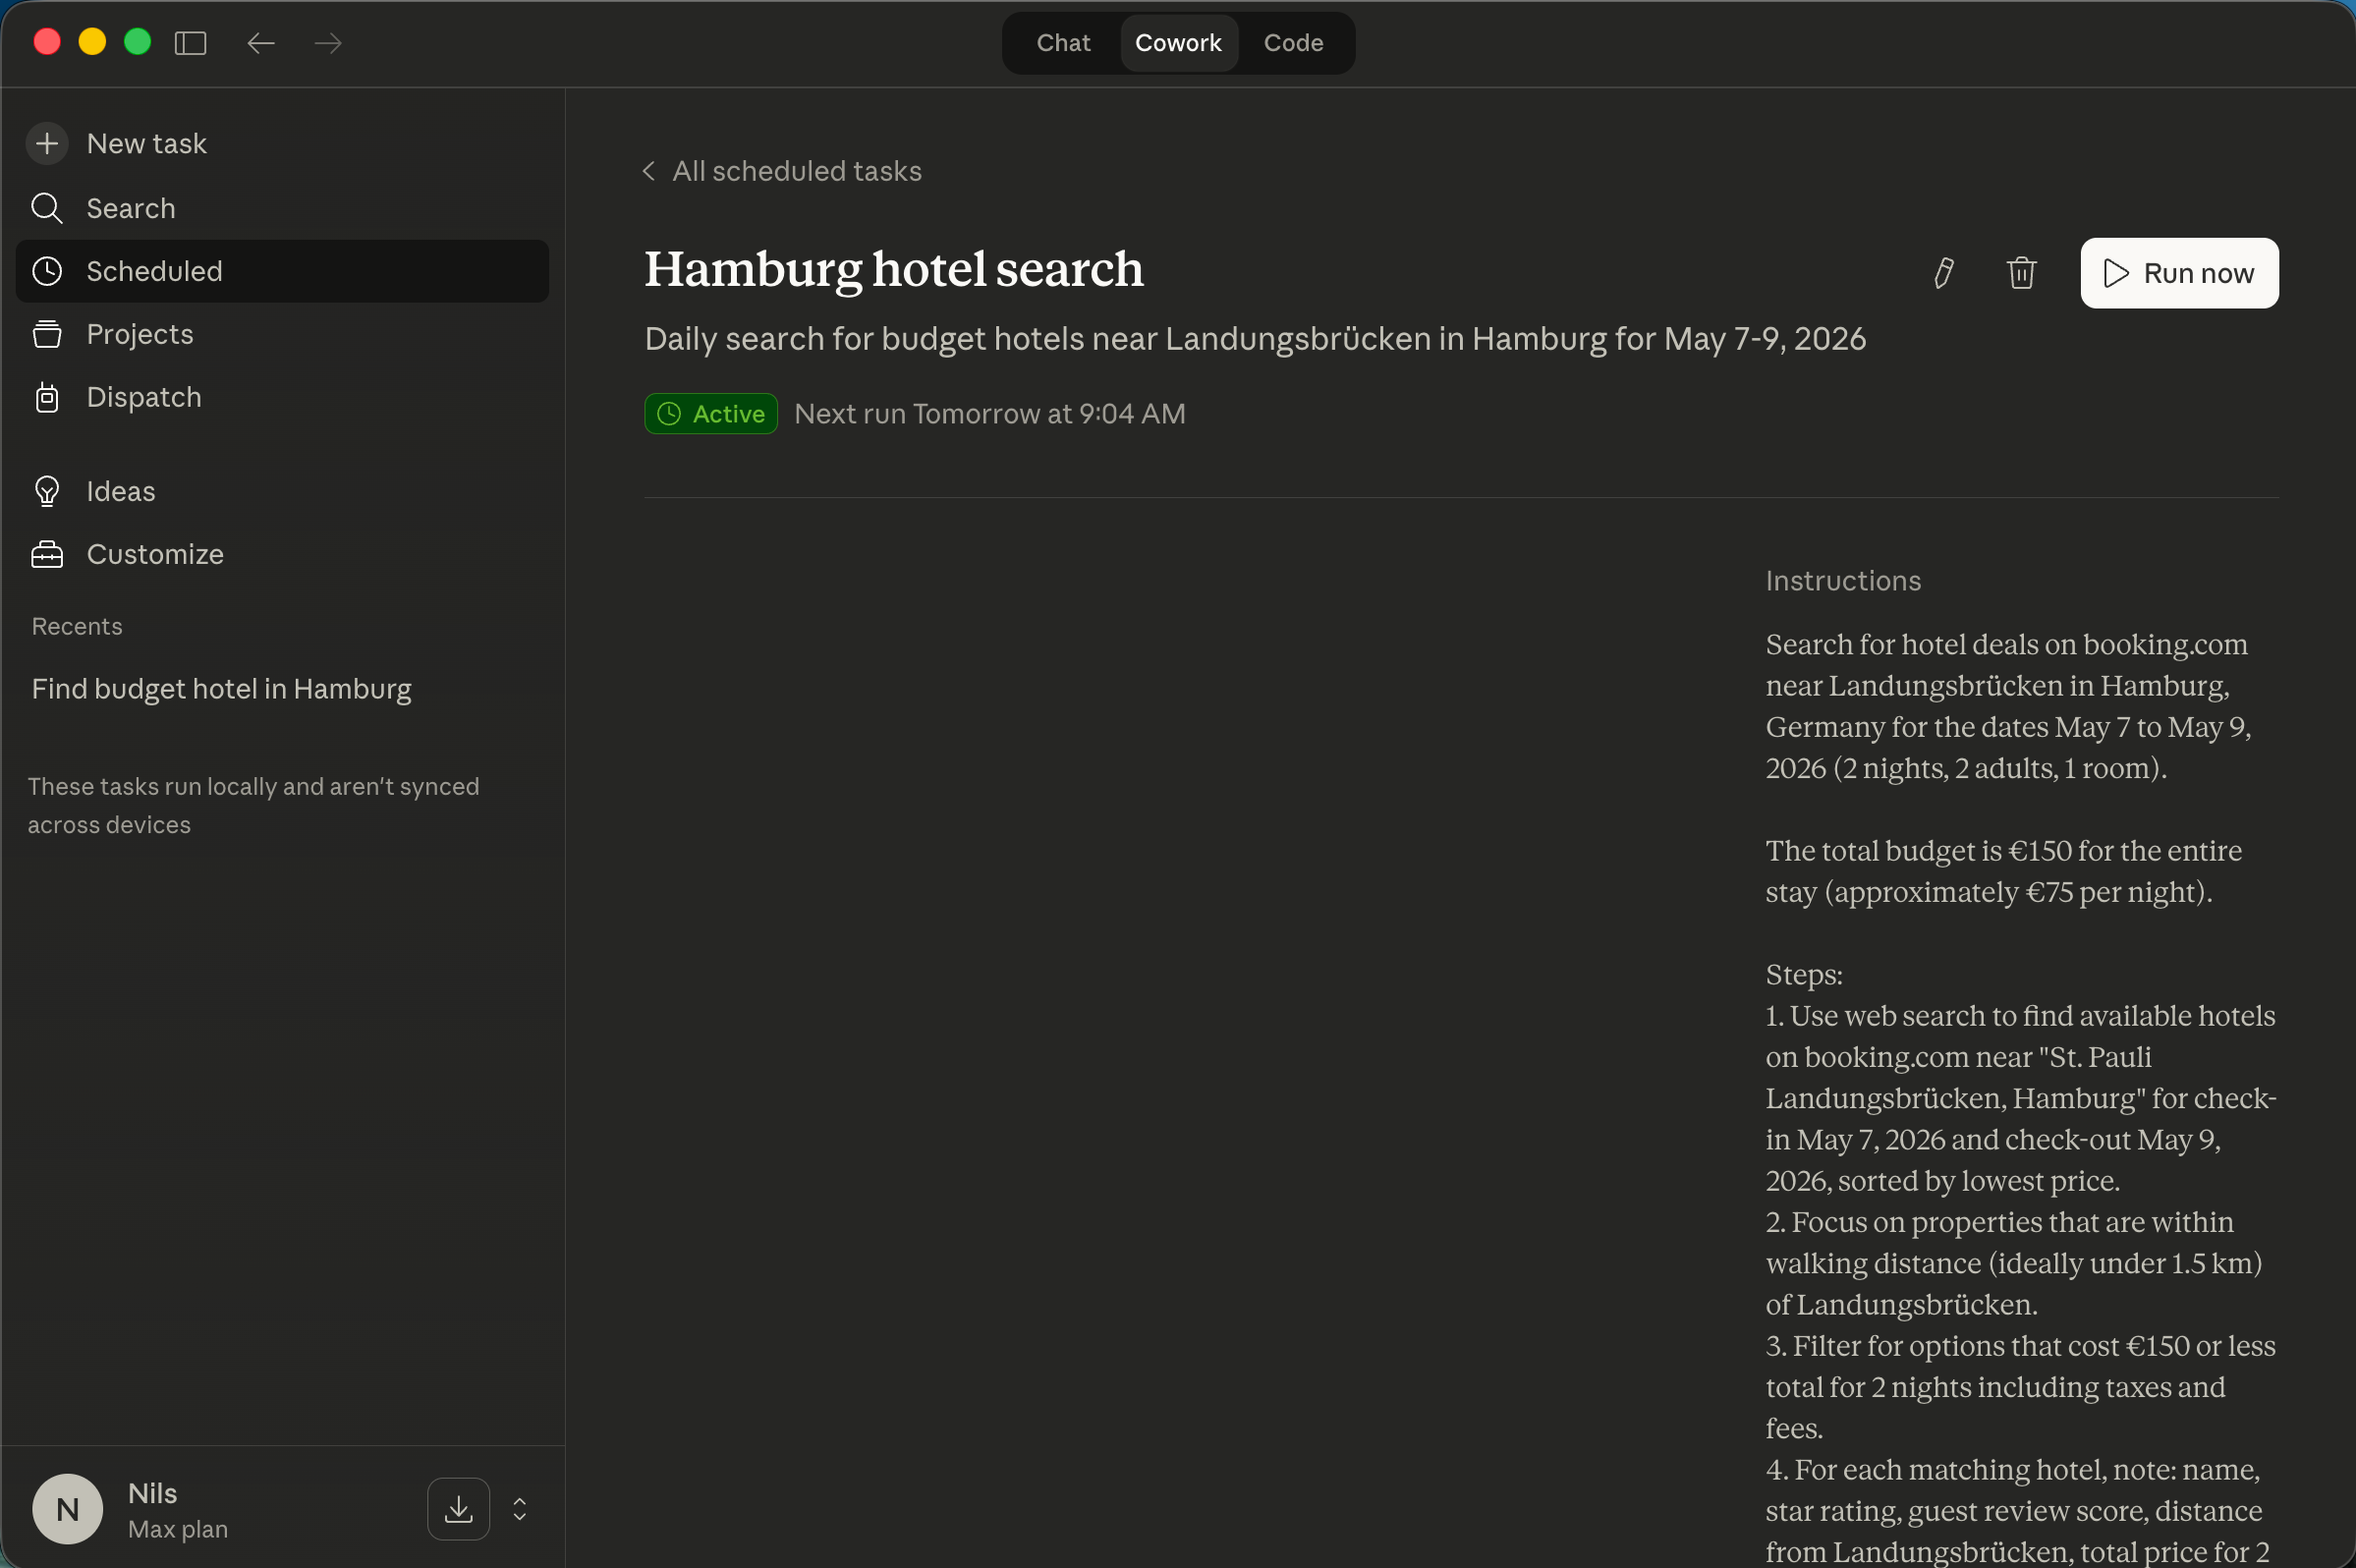This screenshot has width=2356, height=1568.
Task: Toggle the sidebar panel icon
Action: [190, 43]
